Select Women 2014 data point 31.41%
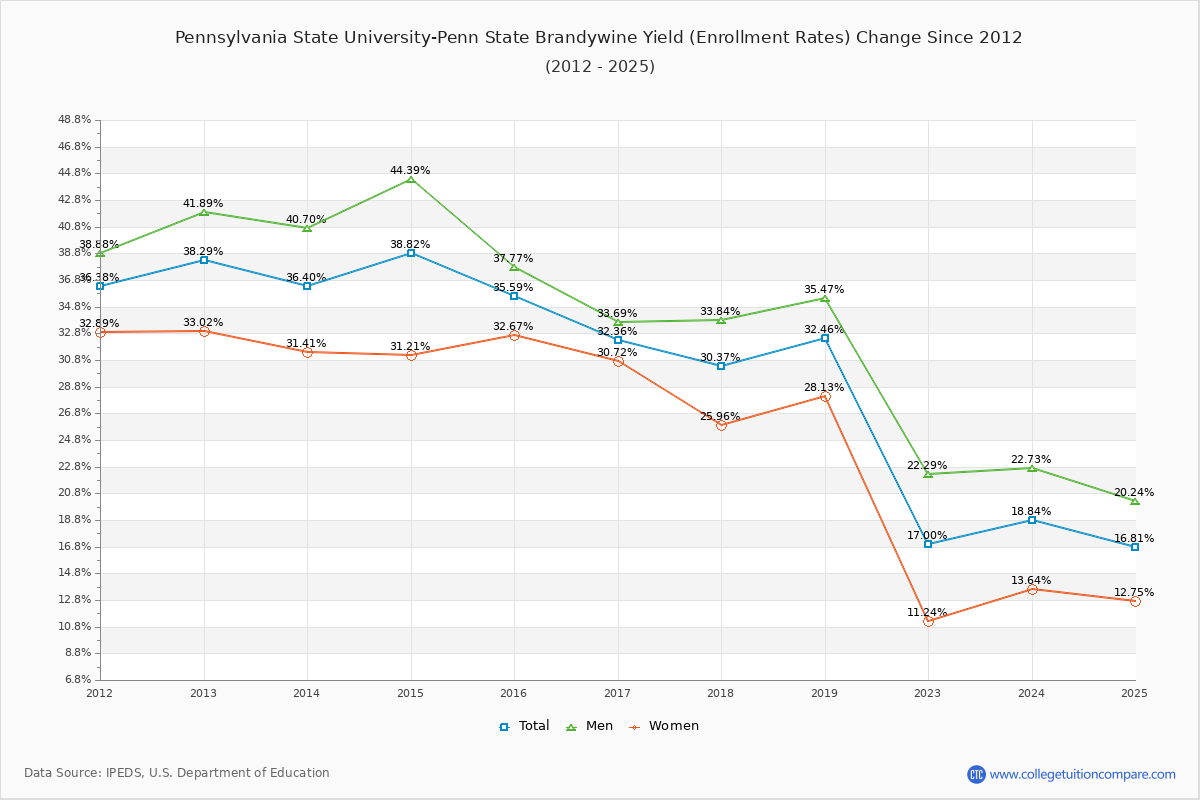The image size is (1200, 800). pyautogui.click(x=307, y=352)
